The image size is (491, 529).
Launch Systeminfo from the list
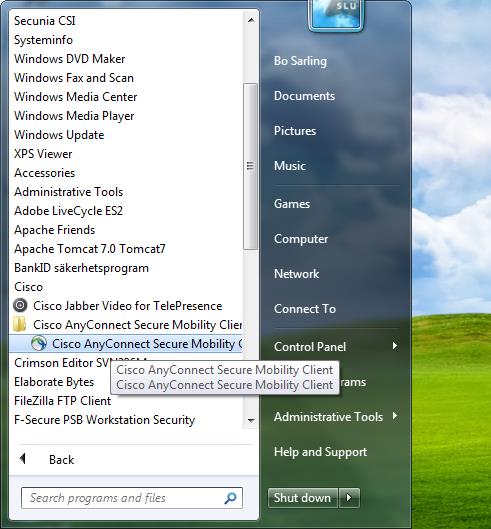click(43, 40)
